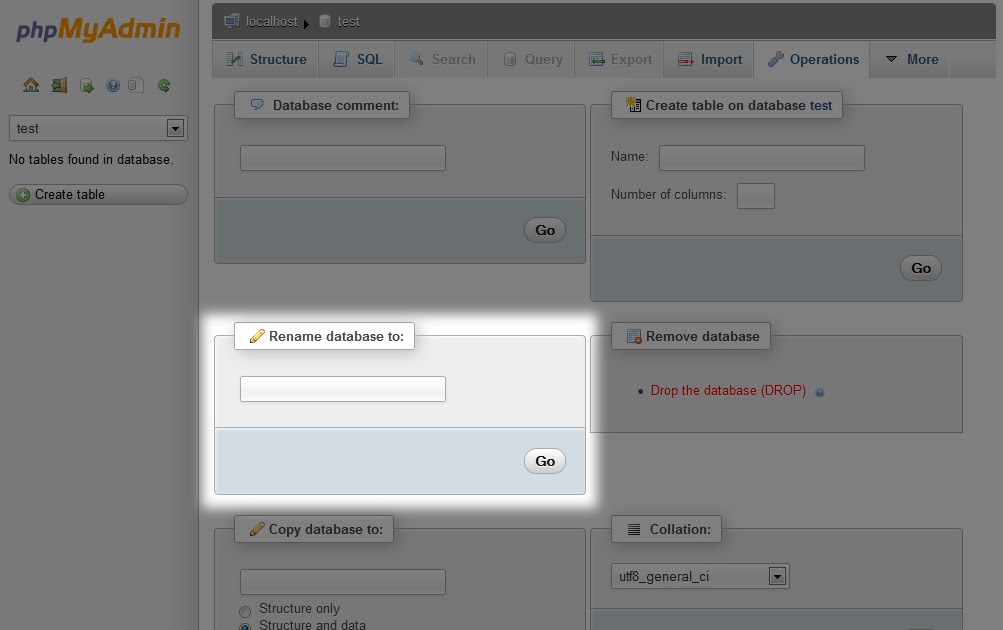Switch to the SQL tab
The image size is (1003, 630).
pos(357,59)
